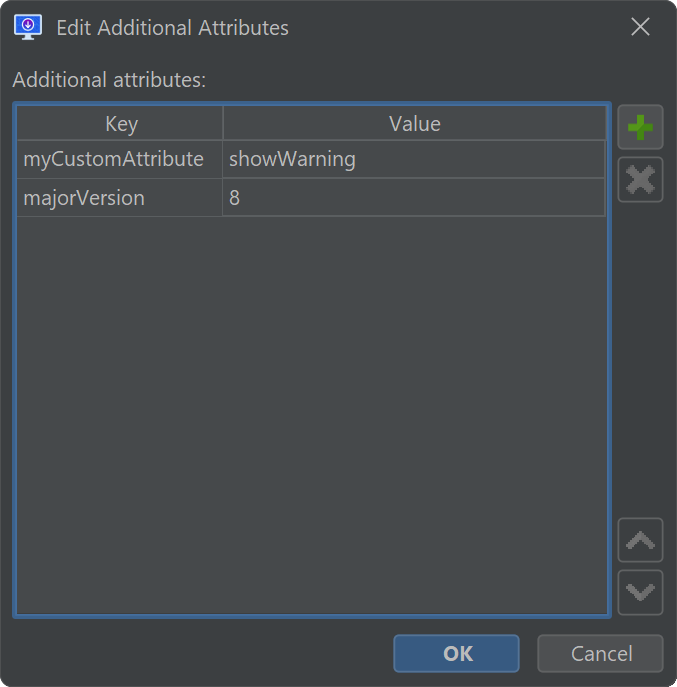The height and width of the screenshot is (687, 677).
Task: Remove selected attribute with X icon
Action: (x=640, y=180)
